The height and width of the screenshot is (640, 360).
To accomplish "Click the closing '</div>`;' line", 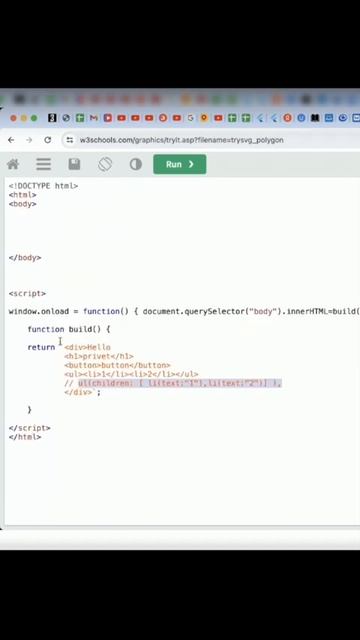I will click(82, 392).
